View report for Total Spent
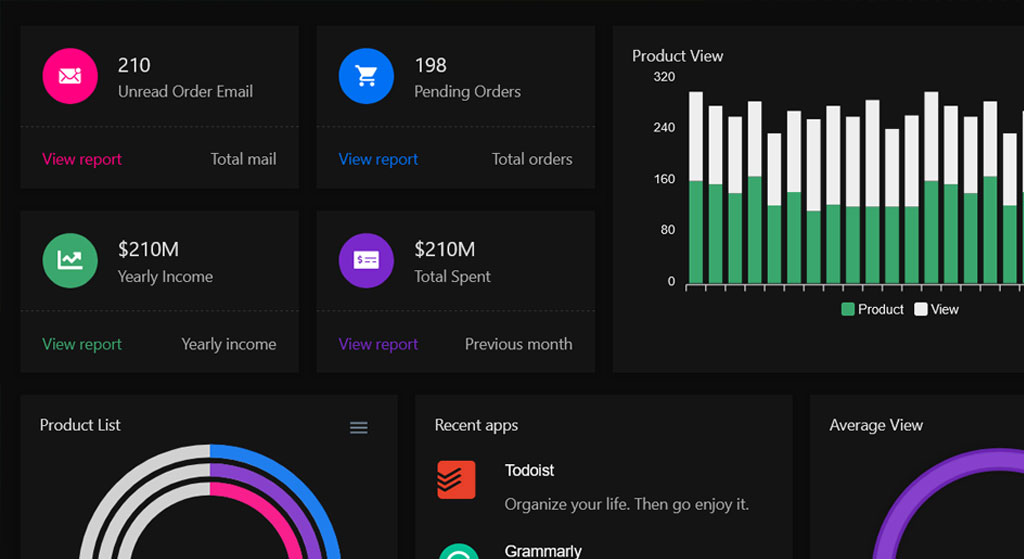The height and width of the screenshot is (559, 1024). pyautogui.click(x=378, y=344)
